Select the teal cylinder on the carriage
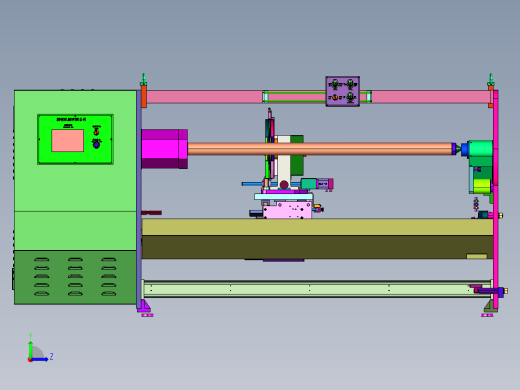The height and width of the screenshot is (390, 520). click(x=309, y=184)
